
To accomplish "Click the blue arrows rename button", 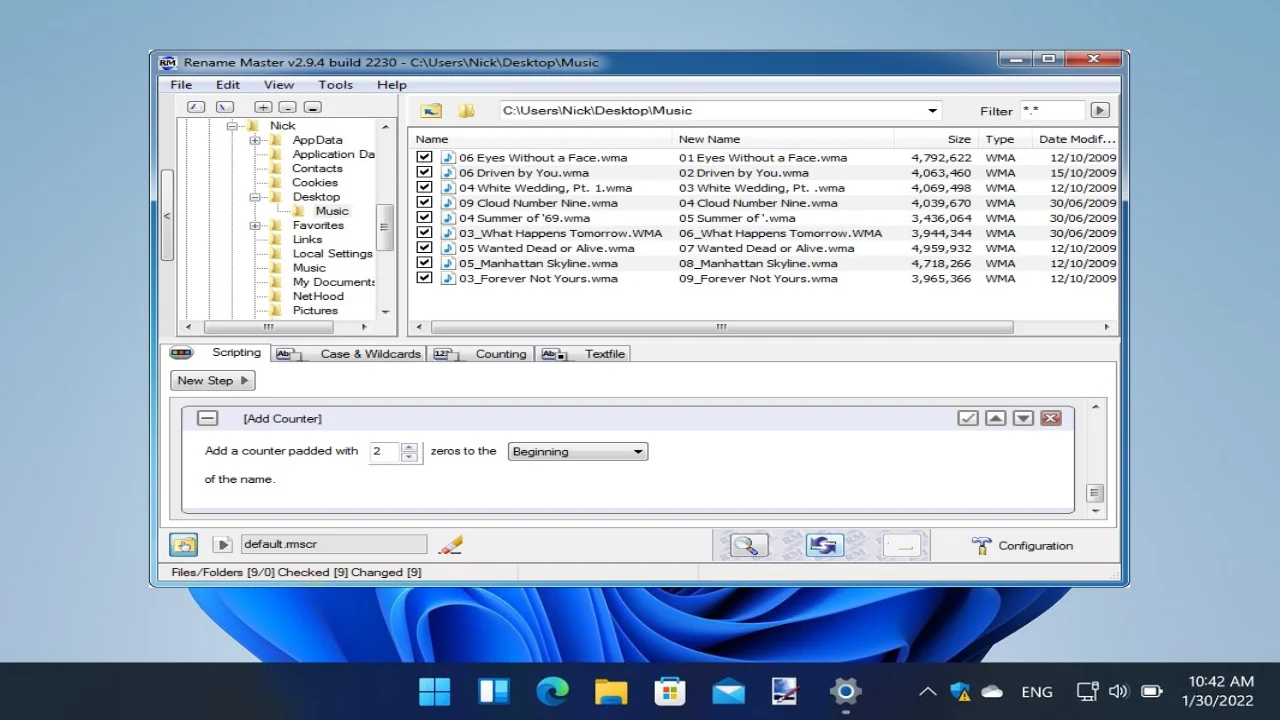I will (x=824, y=545).
